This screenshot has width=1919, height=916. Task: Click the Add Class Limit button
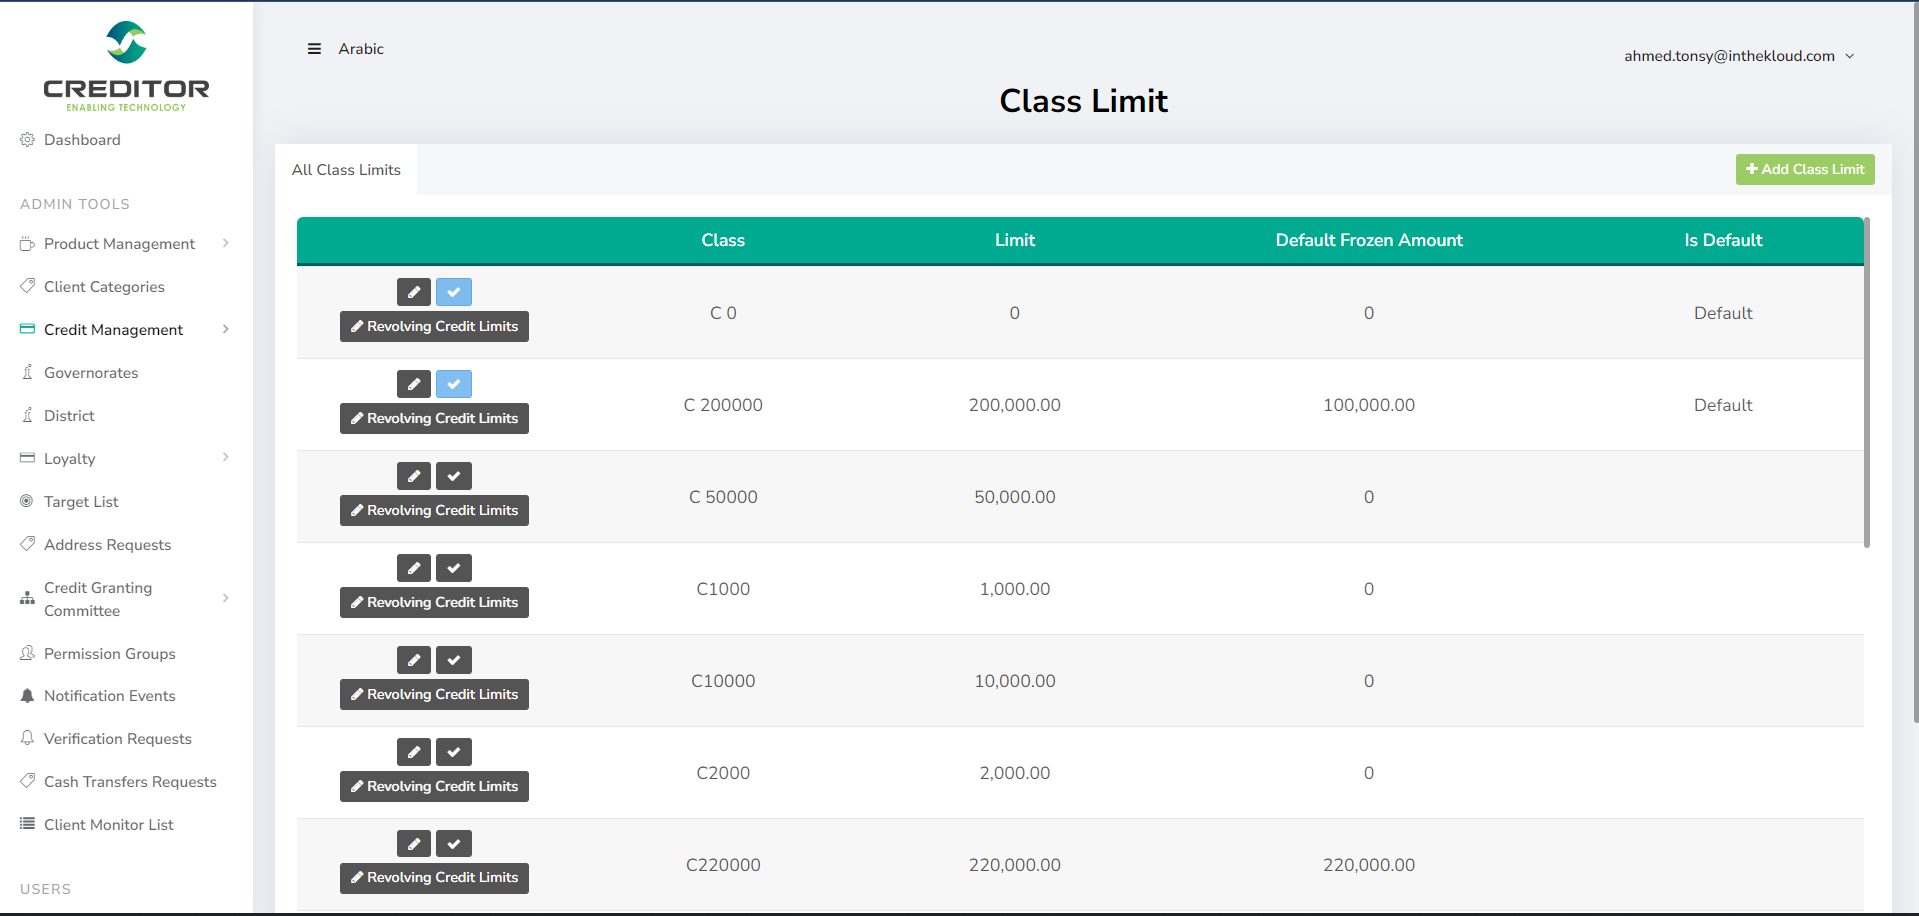[x=1804, y=169]
